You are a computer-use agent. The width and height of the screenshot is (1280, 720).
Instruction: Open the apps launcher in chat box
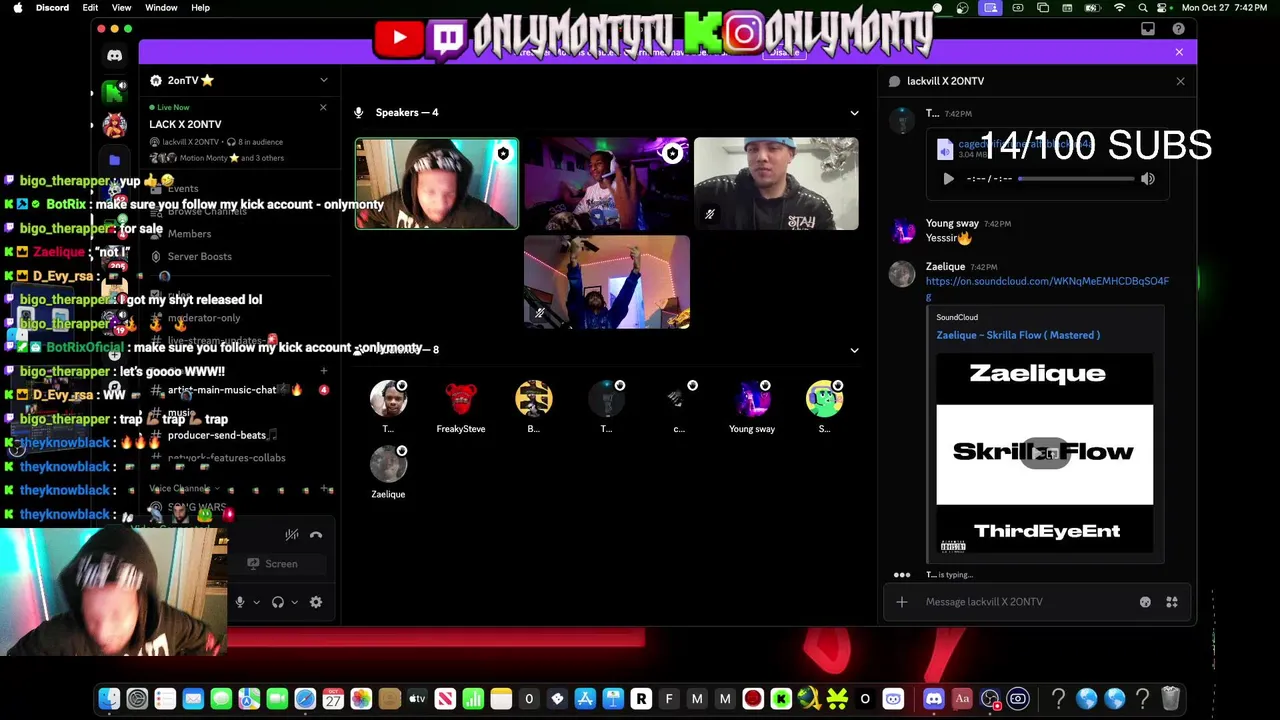[1172, 602]
